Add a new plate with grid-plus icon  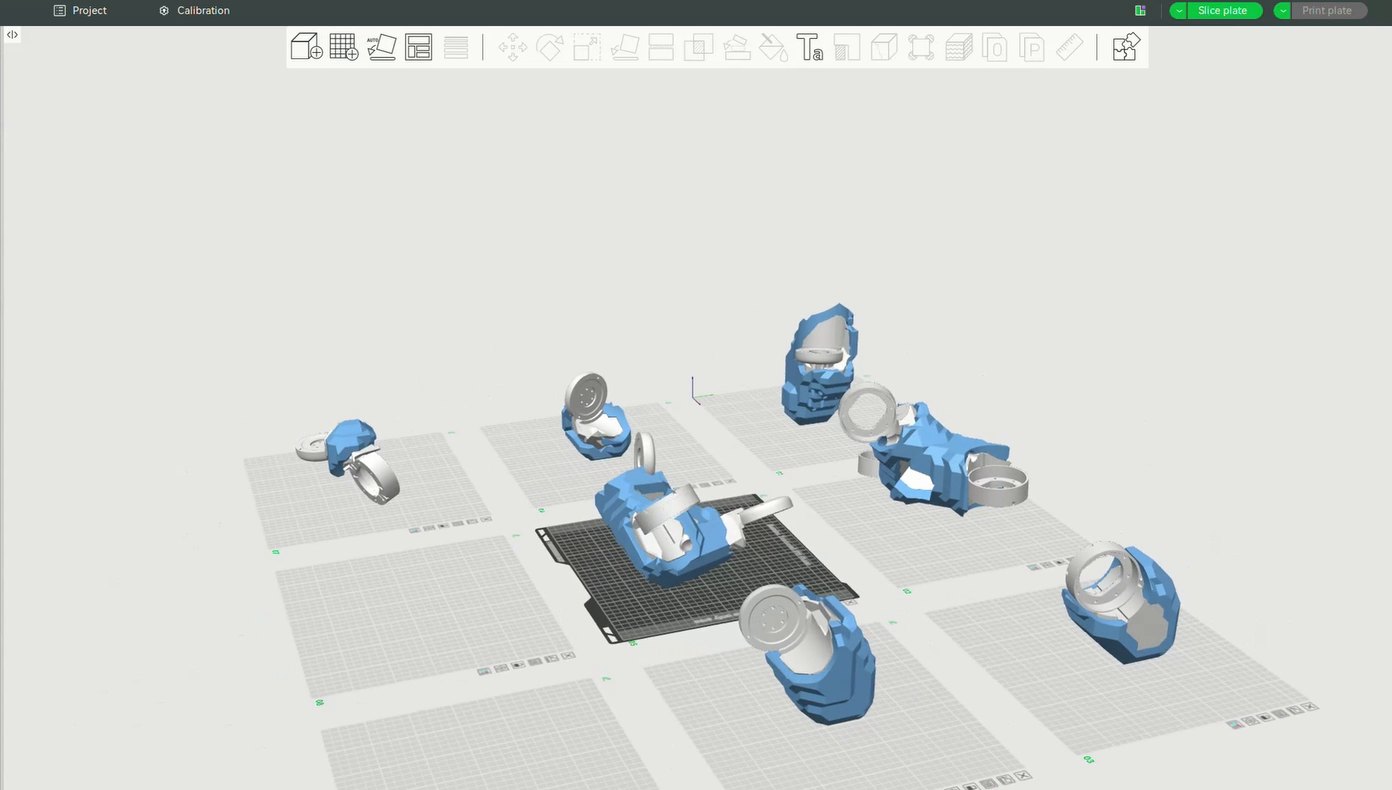click(x=344, y=47)
